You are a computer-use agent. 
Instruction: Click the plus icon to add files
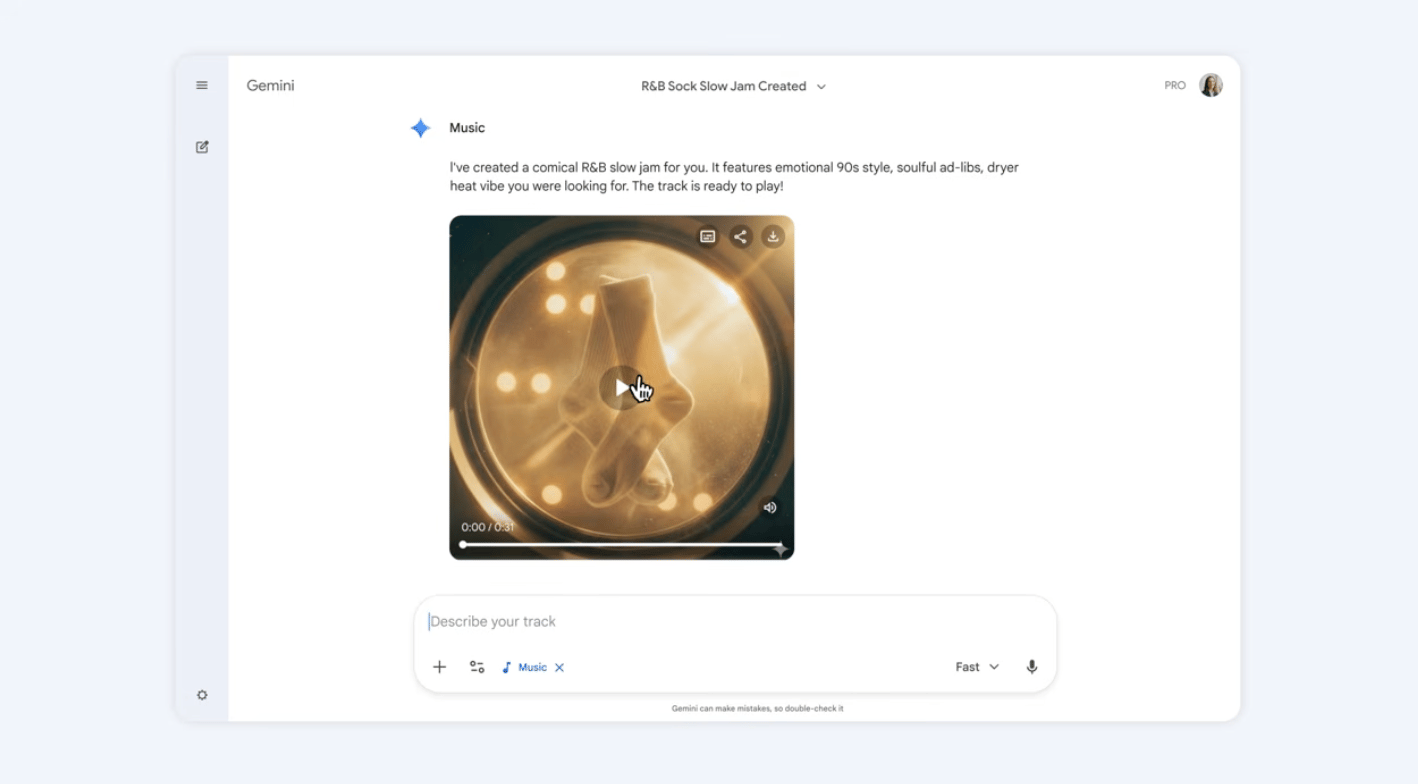(439, 667)
